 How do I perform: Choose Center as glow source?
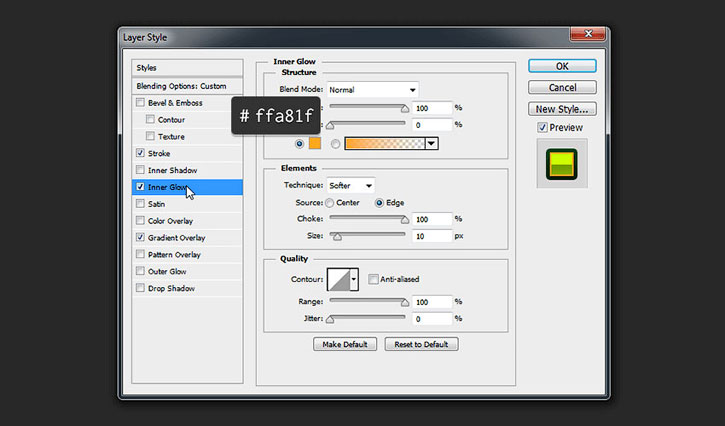[329, 203]
